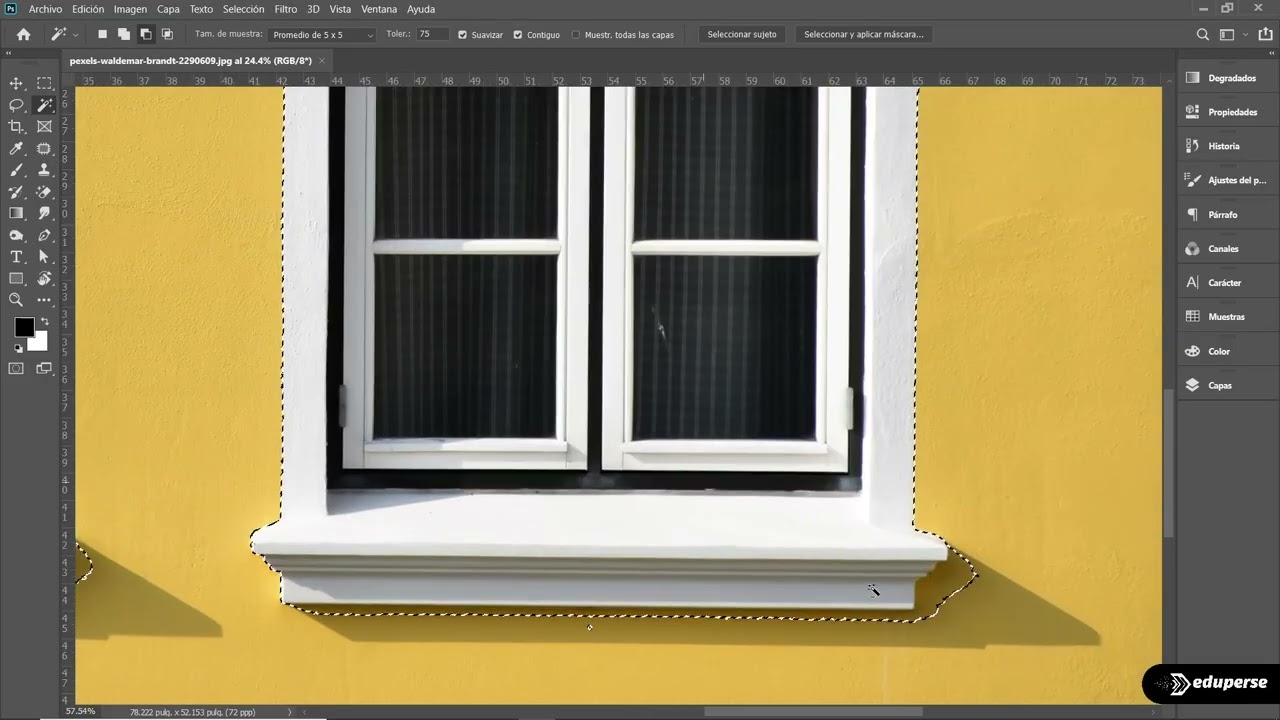Open the Edit Toolbar three-dots menu
The width and height of the screenshot is (1280, 720).
[x=44, y=300]
